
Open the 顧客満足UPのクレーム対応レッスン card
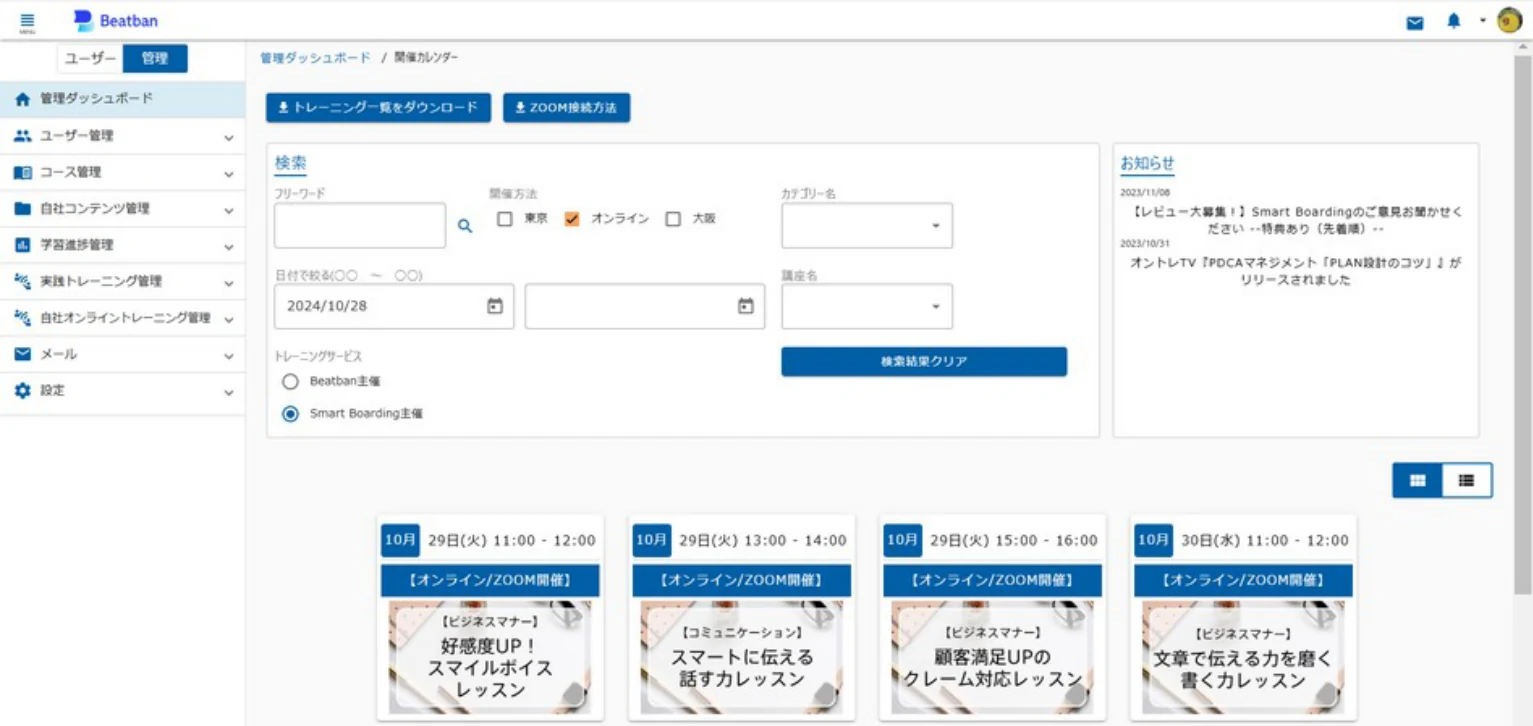[x=992, y=617]
